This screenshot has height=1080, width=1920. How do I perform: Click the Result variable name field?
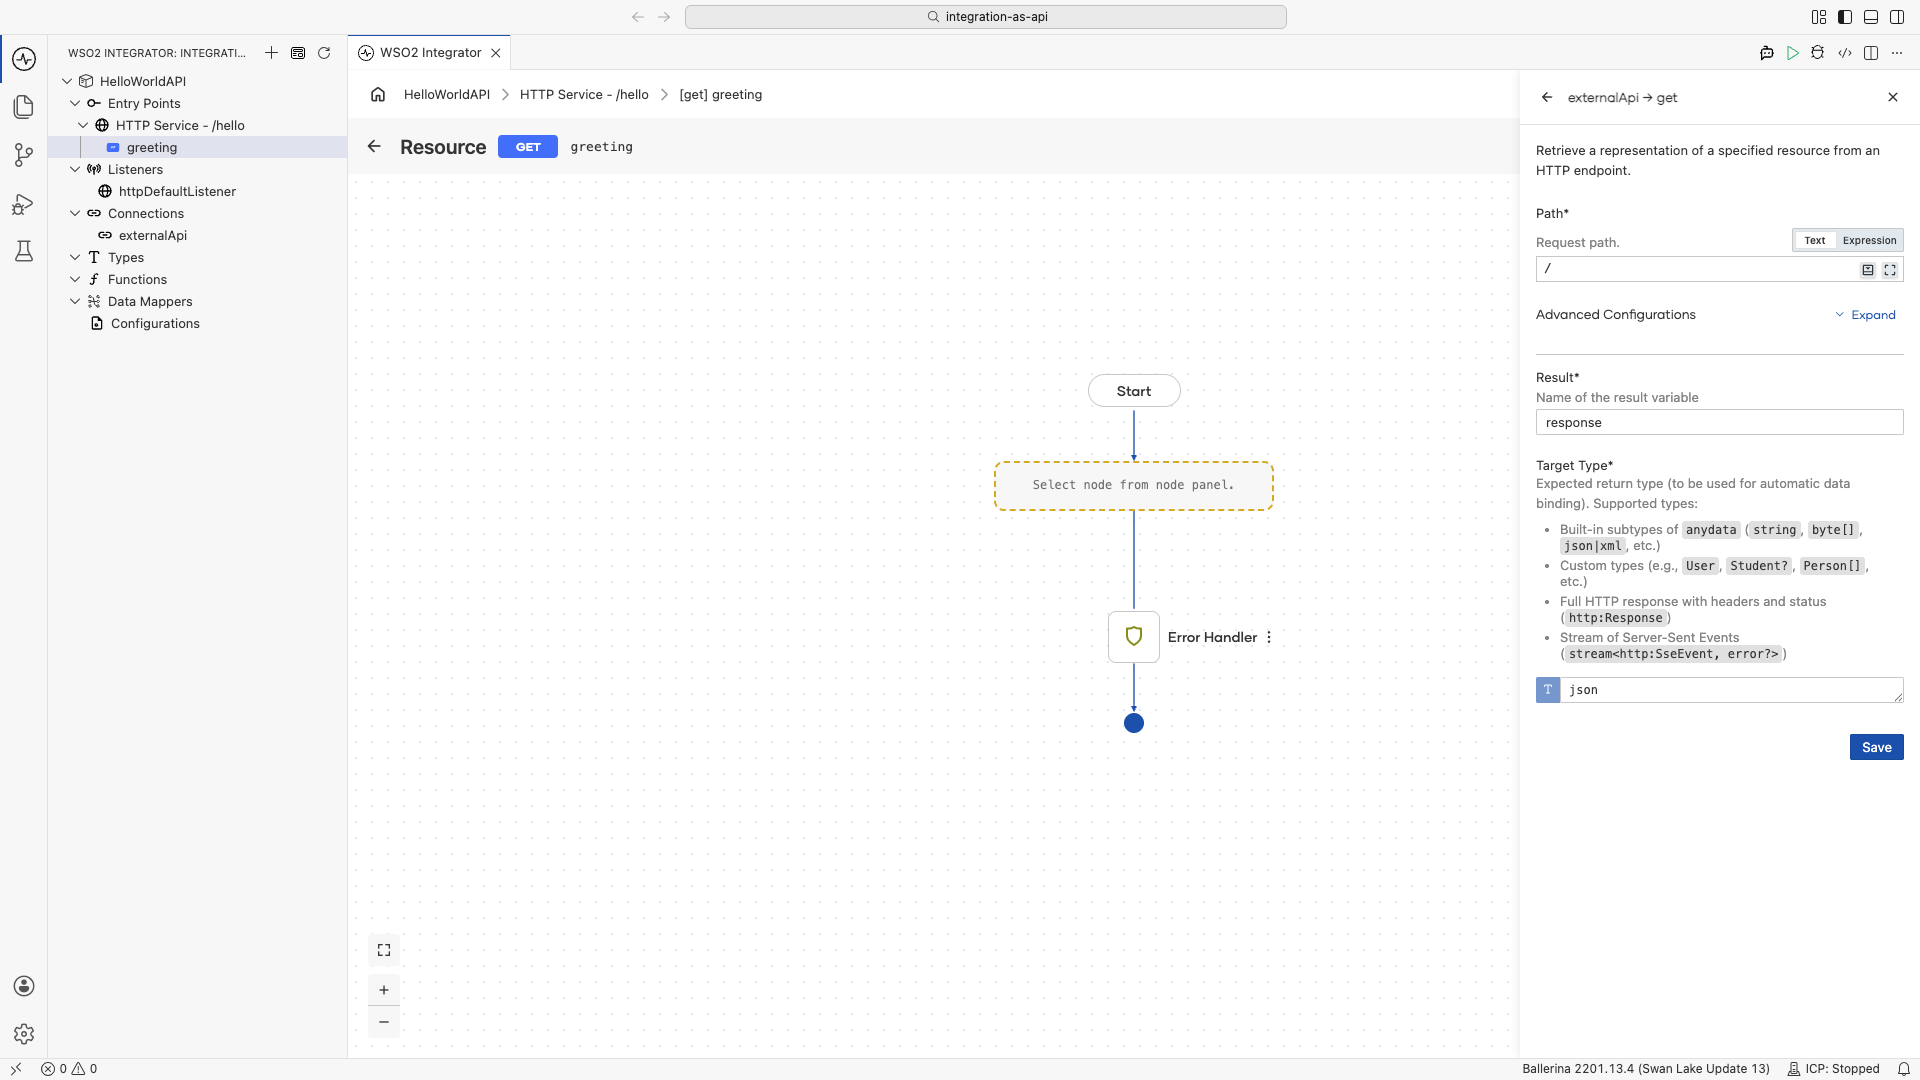pyautogui.click(x=1719, y=422)
